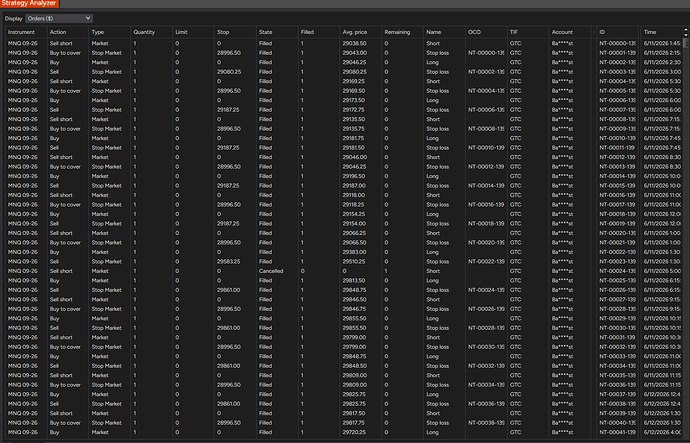Click avg. price cell 29046.00
The width and height of the screenshot is (690, 443).
(355, 157)
